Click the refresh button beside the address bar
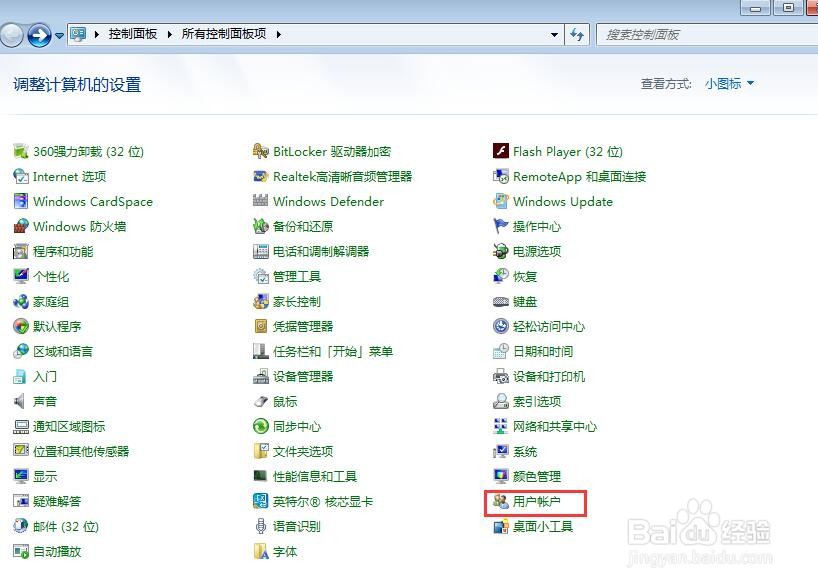818x586 pixels. point(578,33)
